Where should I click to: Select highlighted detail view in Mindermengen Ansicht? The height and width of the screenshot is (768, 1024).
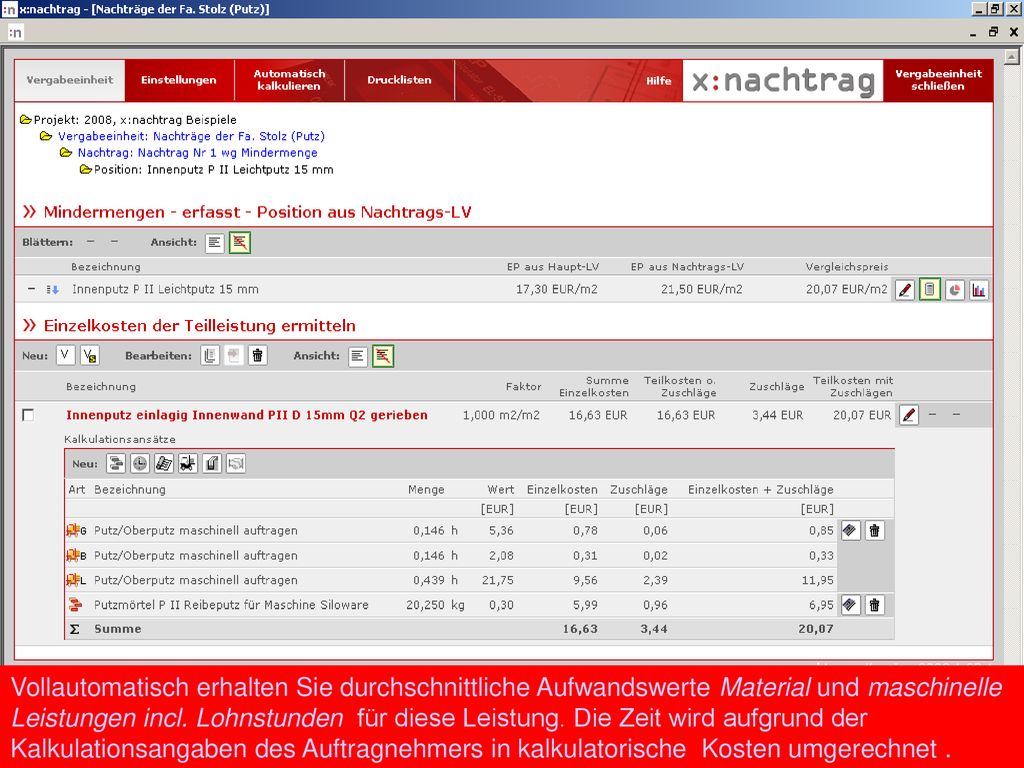point(240,243)
